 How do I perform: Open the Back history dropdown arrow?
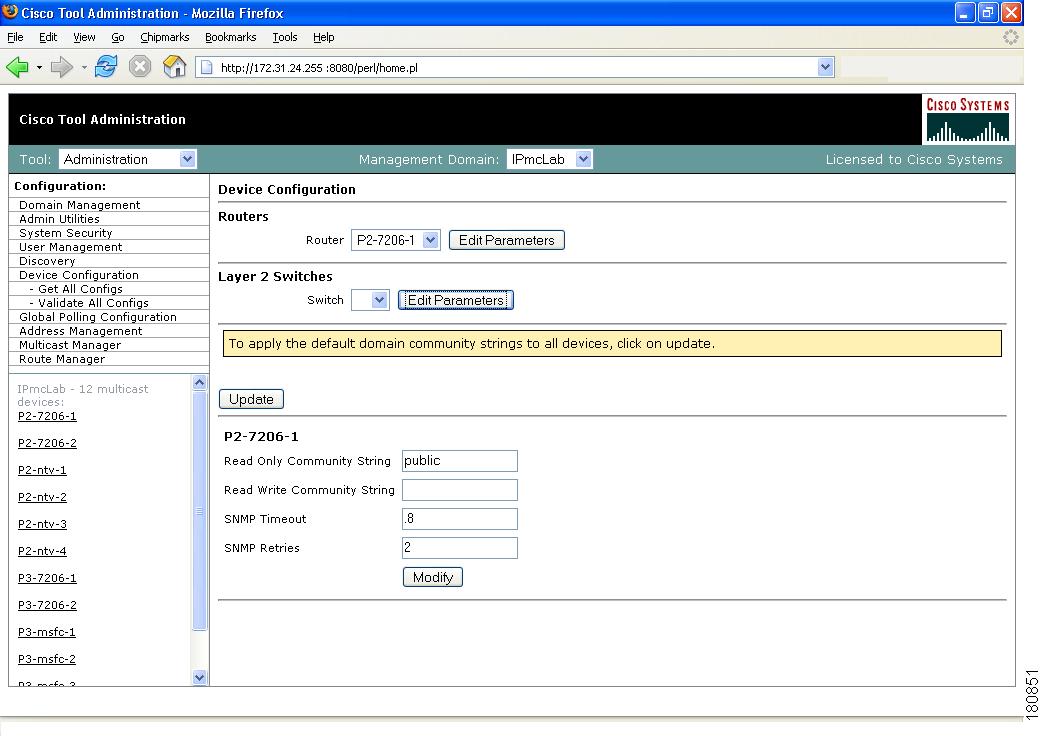[x=39, y=67]
